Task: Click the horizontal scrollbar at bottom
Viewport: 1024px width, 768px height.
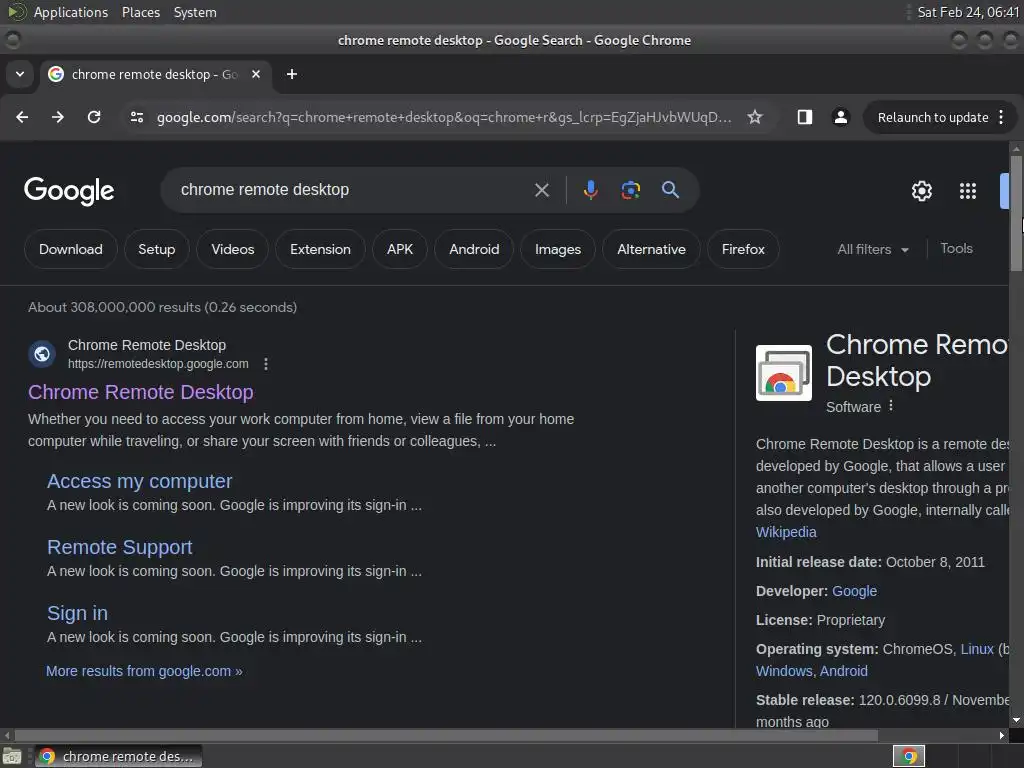Action: 446,735
